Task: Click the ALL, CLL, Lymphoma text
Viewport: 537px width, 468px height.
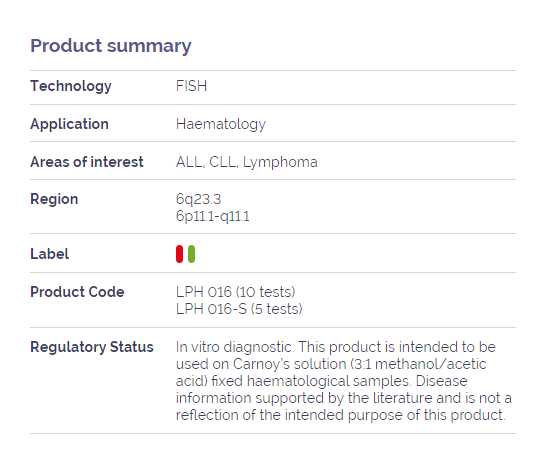Action: click(247, 162)
